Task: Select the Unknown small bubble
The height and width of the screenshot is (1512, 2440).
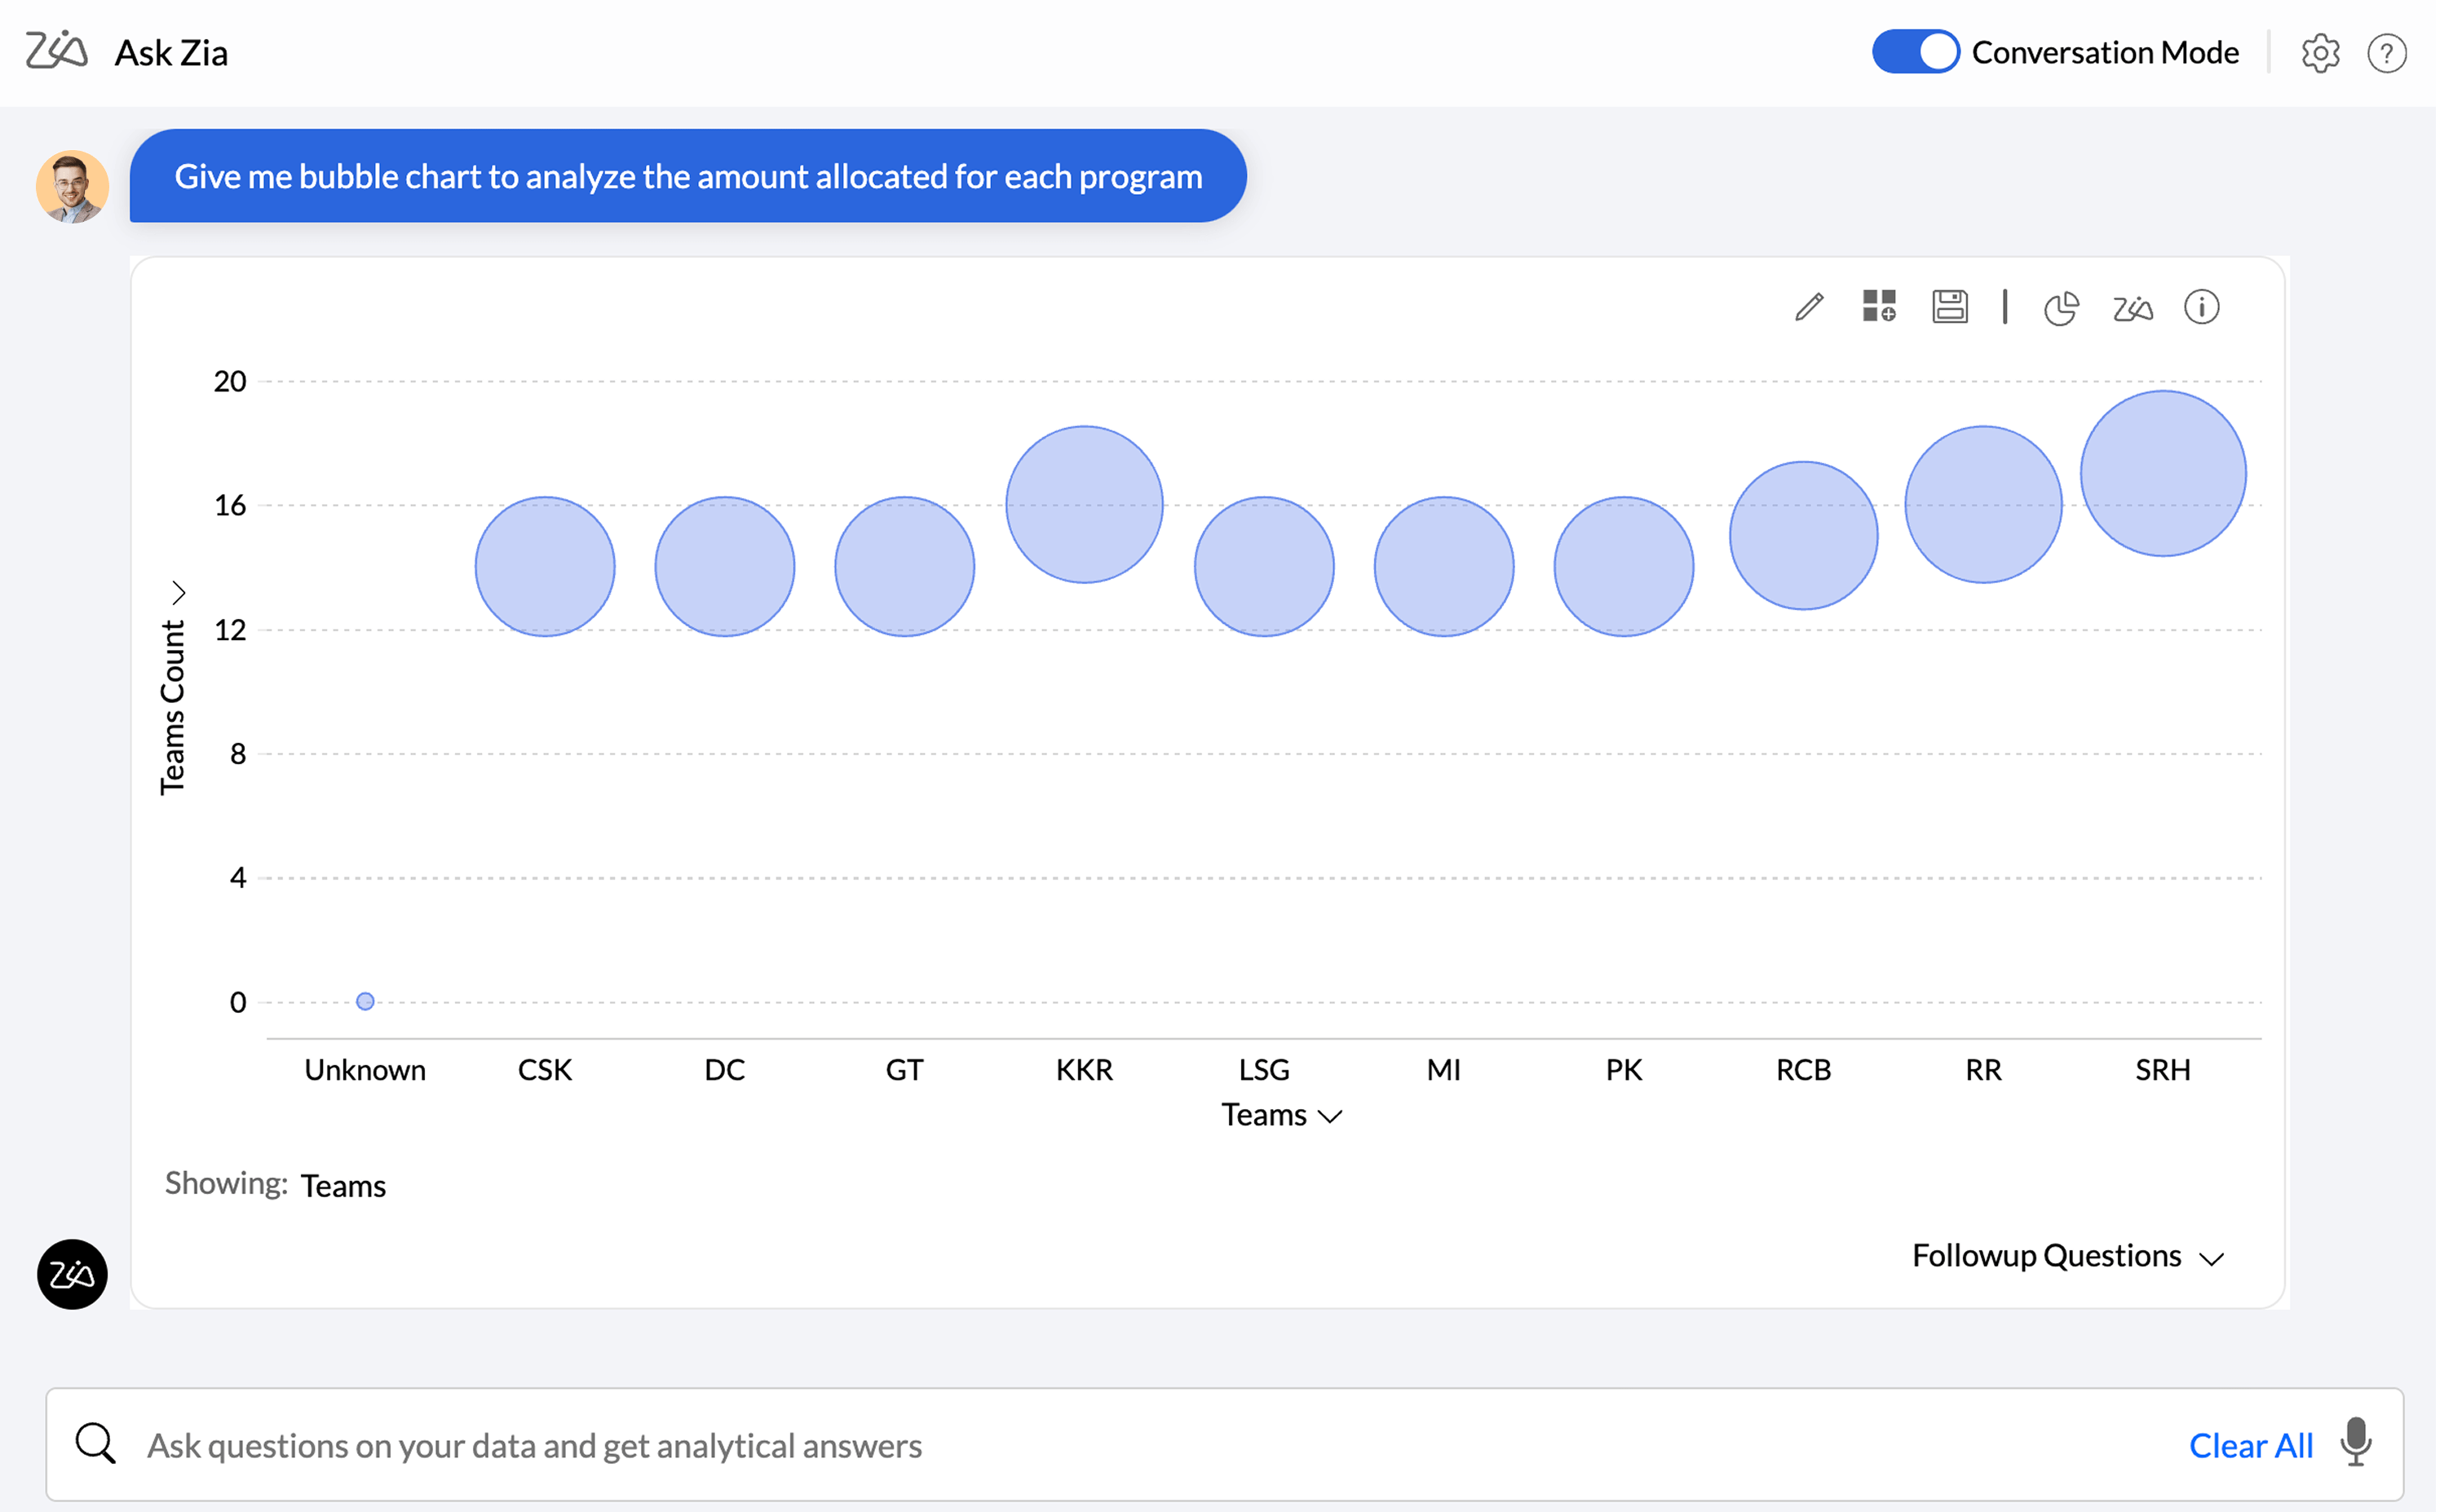Action: pos(365,1001)
